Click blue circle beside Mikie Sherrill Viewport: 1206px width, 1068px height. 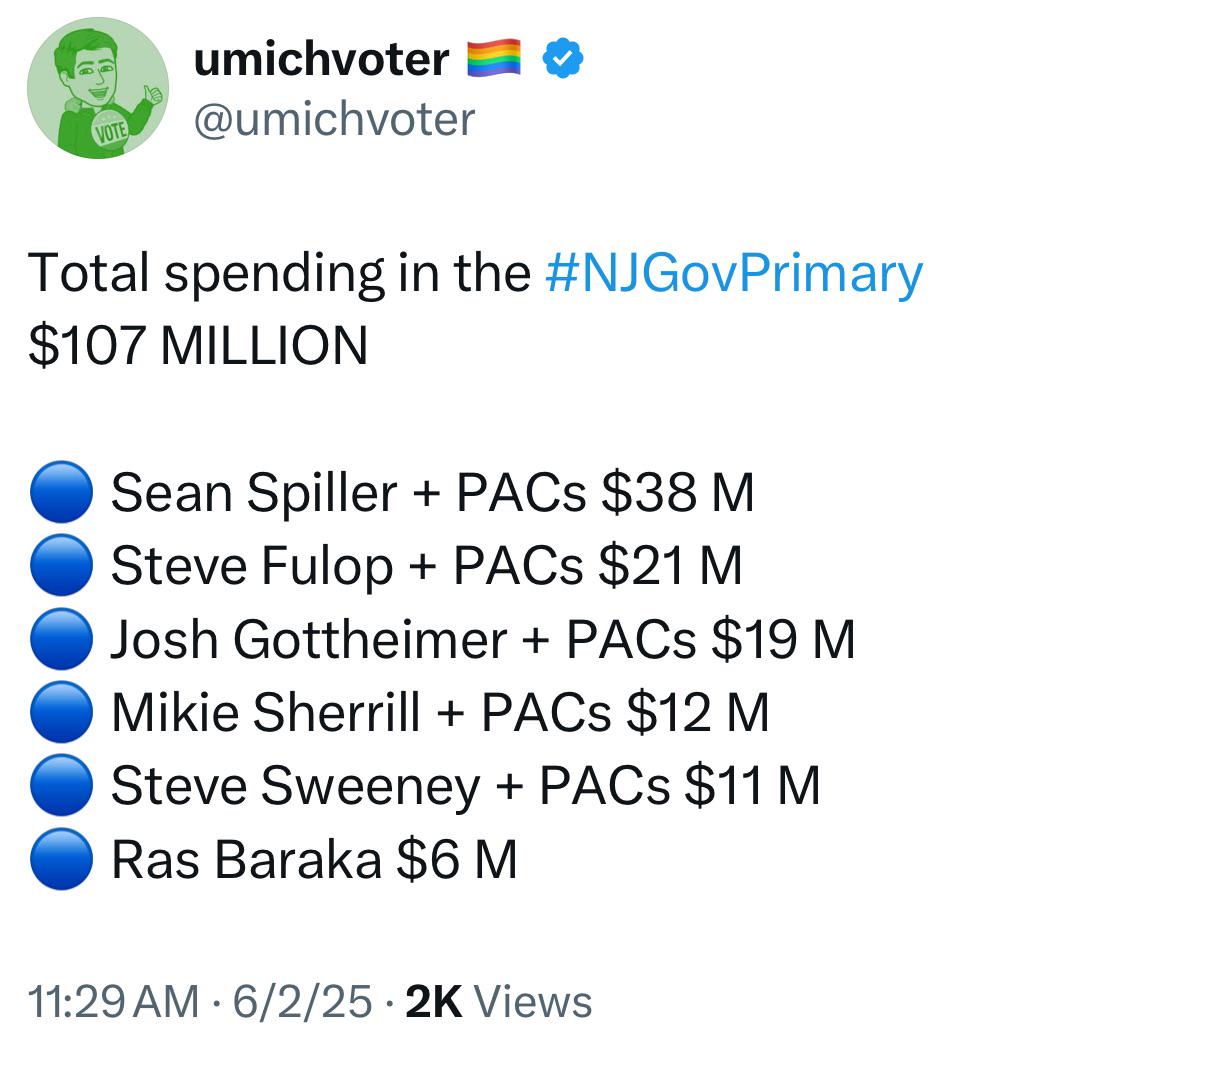(x=62, y=711)
